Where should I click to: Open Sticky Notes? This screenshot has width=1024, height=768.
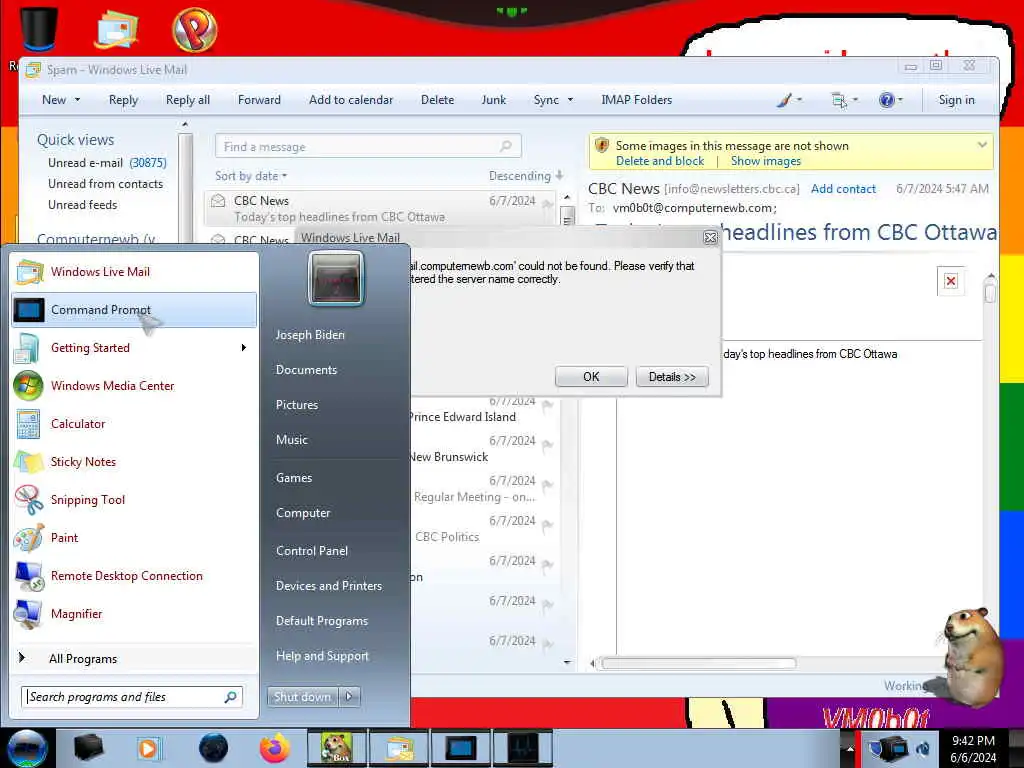click(134, 462)
